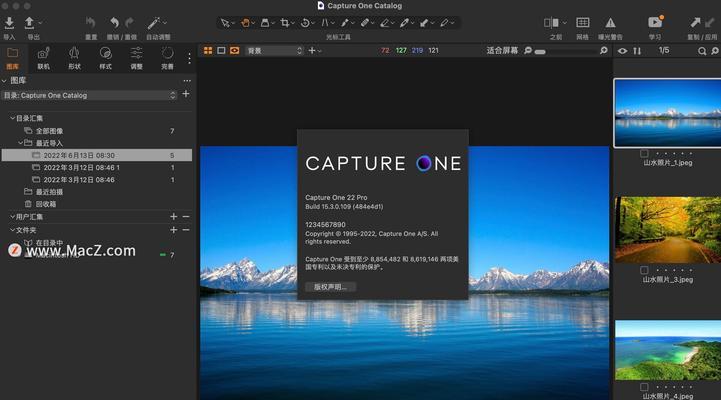This screenshot has height=400, width=721.
Task: Open the 目录: Capture One Catalog selector
Action: point(89,95)
